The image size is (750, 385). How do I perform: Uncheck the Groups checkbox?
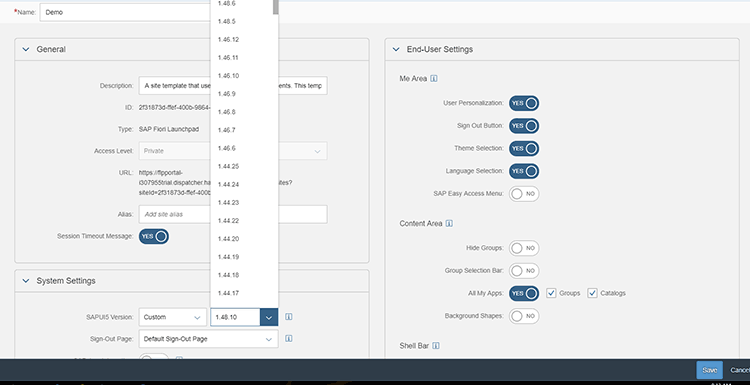(551, 293)
